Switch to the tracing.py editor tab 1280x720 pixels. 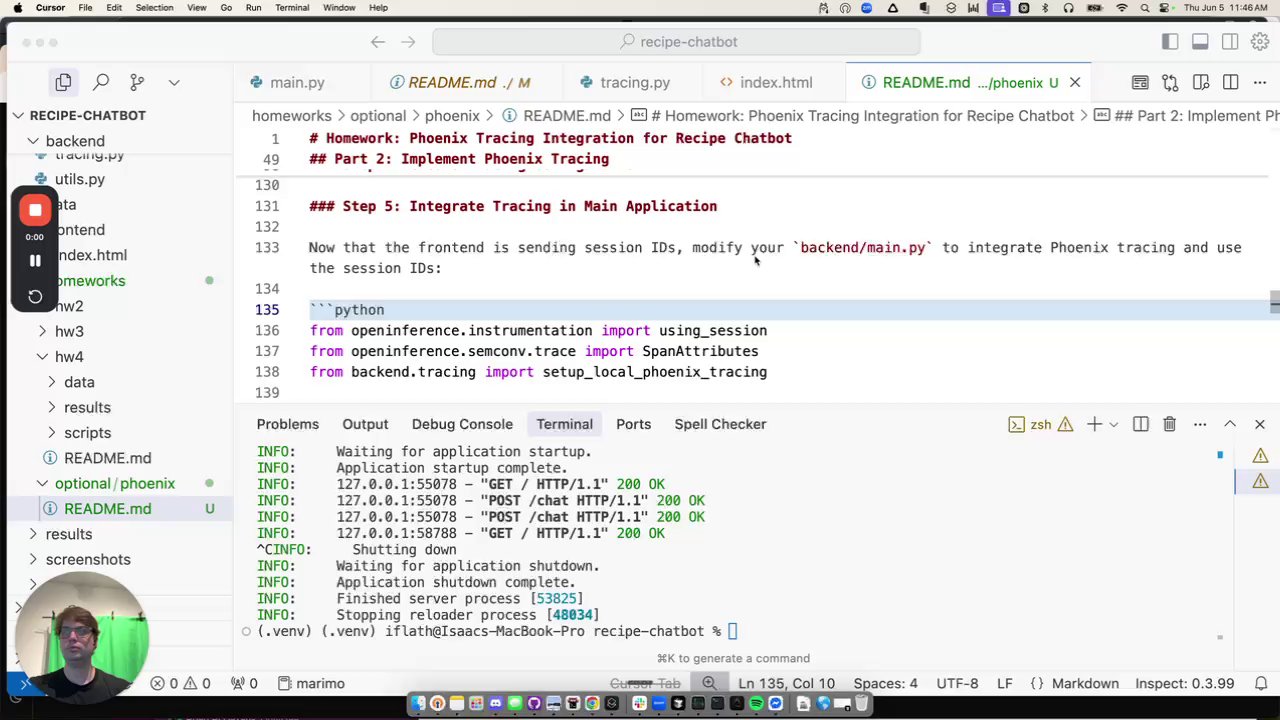tap(635, 82)
